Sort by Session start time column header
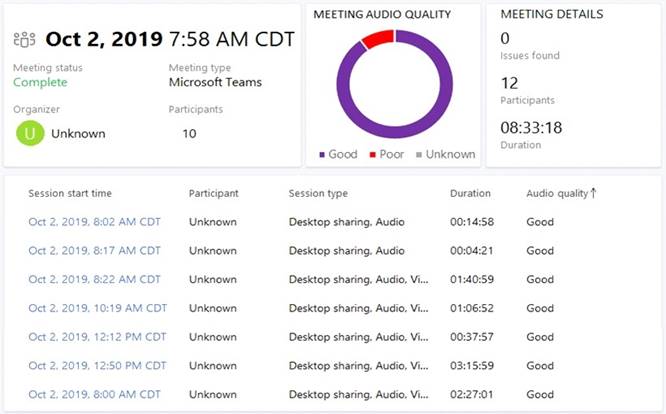 70,193
